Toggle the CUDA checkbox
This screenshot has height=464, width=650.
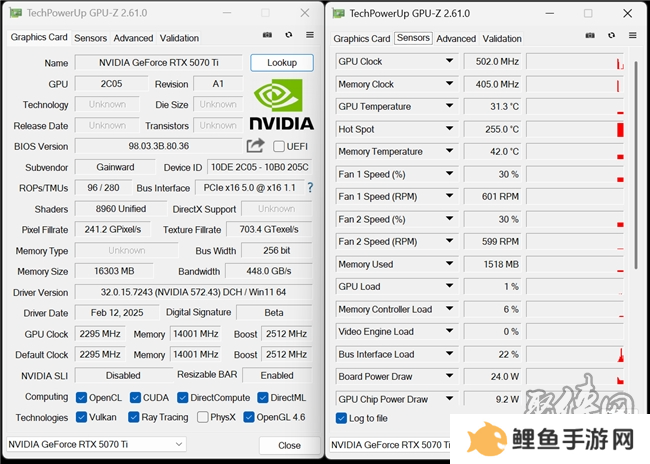click(x=135, y=398)
